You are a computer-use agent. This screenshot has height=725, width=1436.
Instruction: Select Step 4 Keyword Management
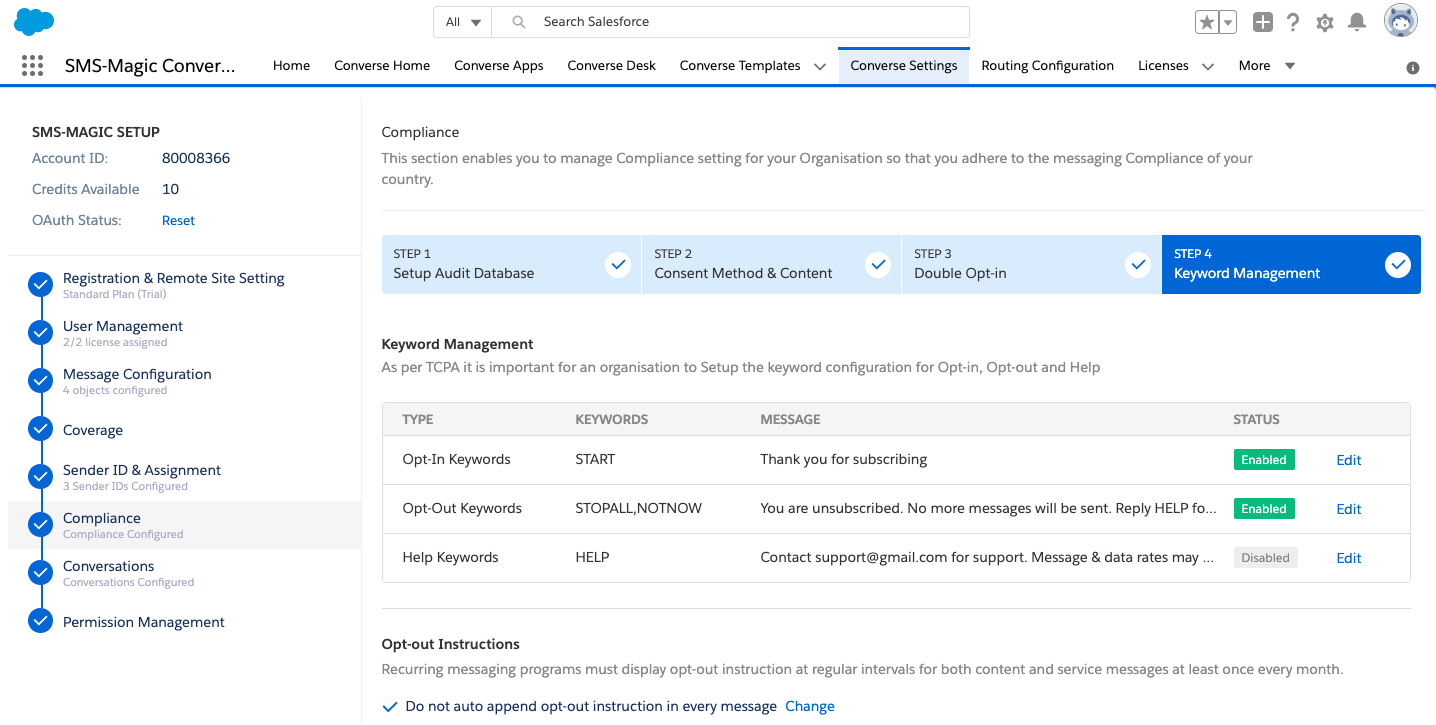coord(1291,264)
